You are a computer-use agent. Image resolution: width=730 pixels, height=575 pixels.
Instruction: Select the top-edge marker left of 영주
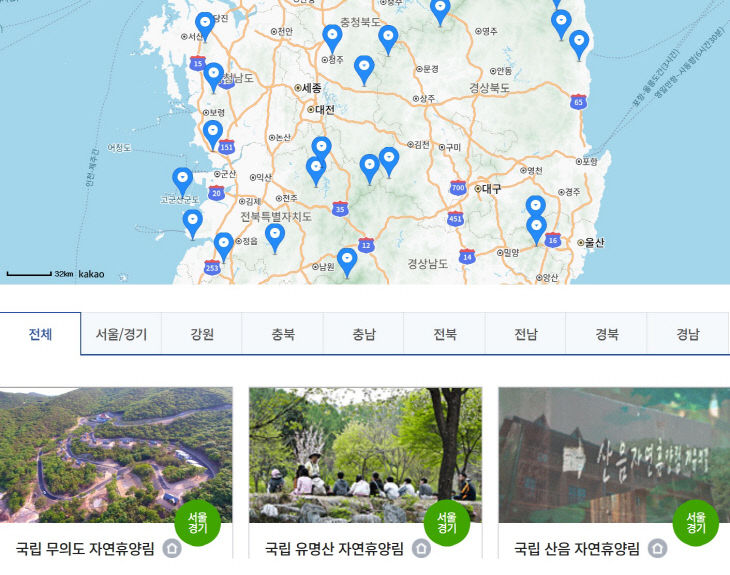[440, 11]
